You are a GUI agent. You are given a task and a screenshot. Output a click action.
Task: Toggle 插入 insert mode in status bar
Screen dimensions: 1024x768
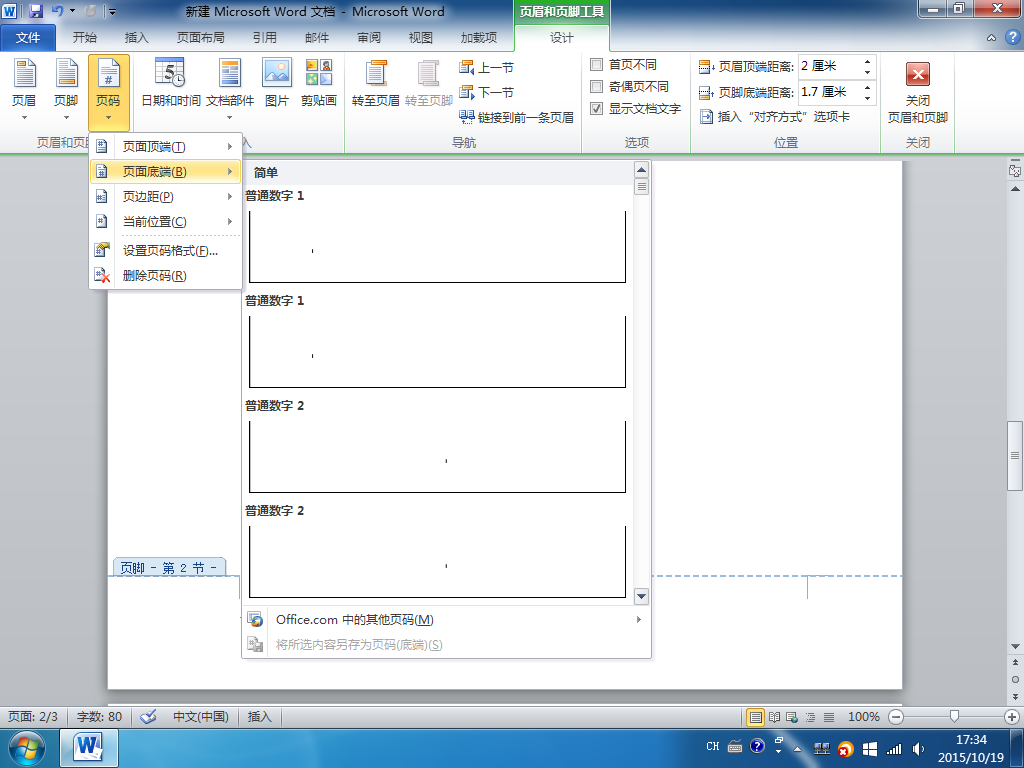tap(259, 716)
